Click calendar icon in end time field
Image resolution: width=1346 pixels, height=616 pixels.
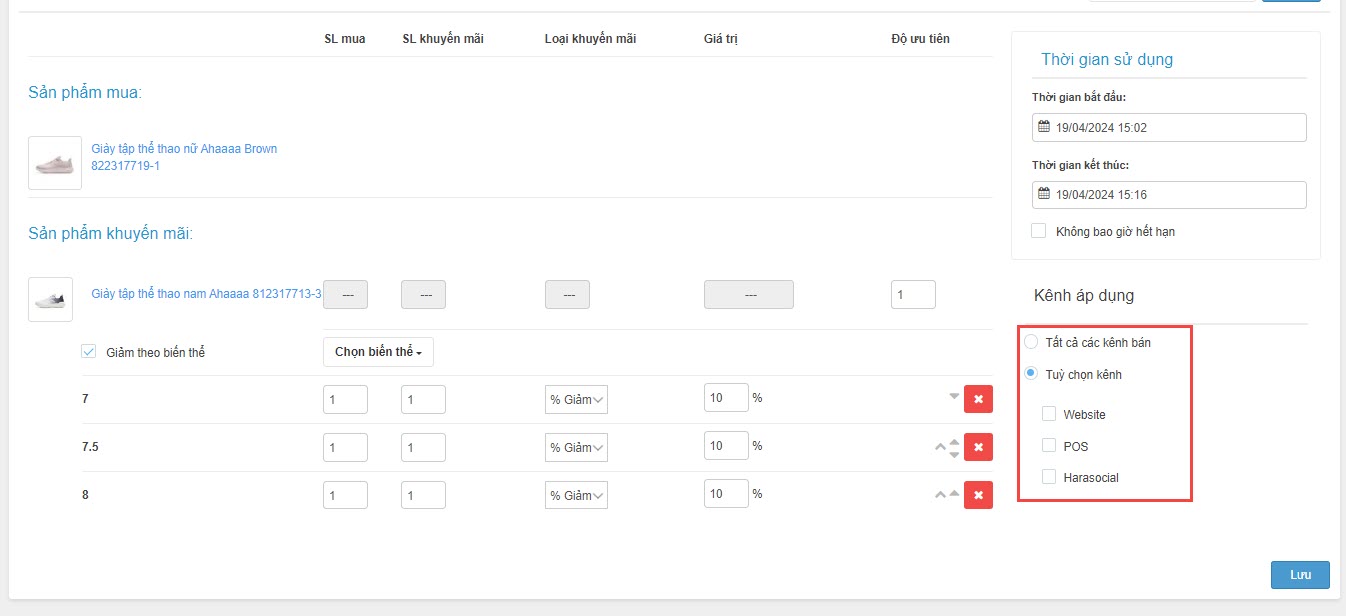[x=1044, y=194]
